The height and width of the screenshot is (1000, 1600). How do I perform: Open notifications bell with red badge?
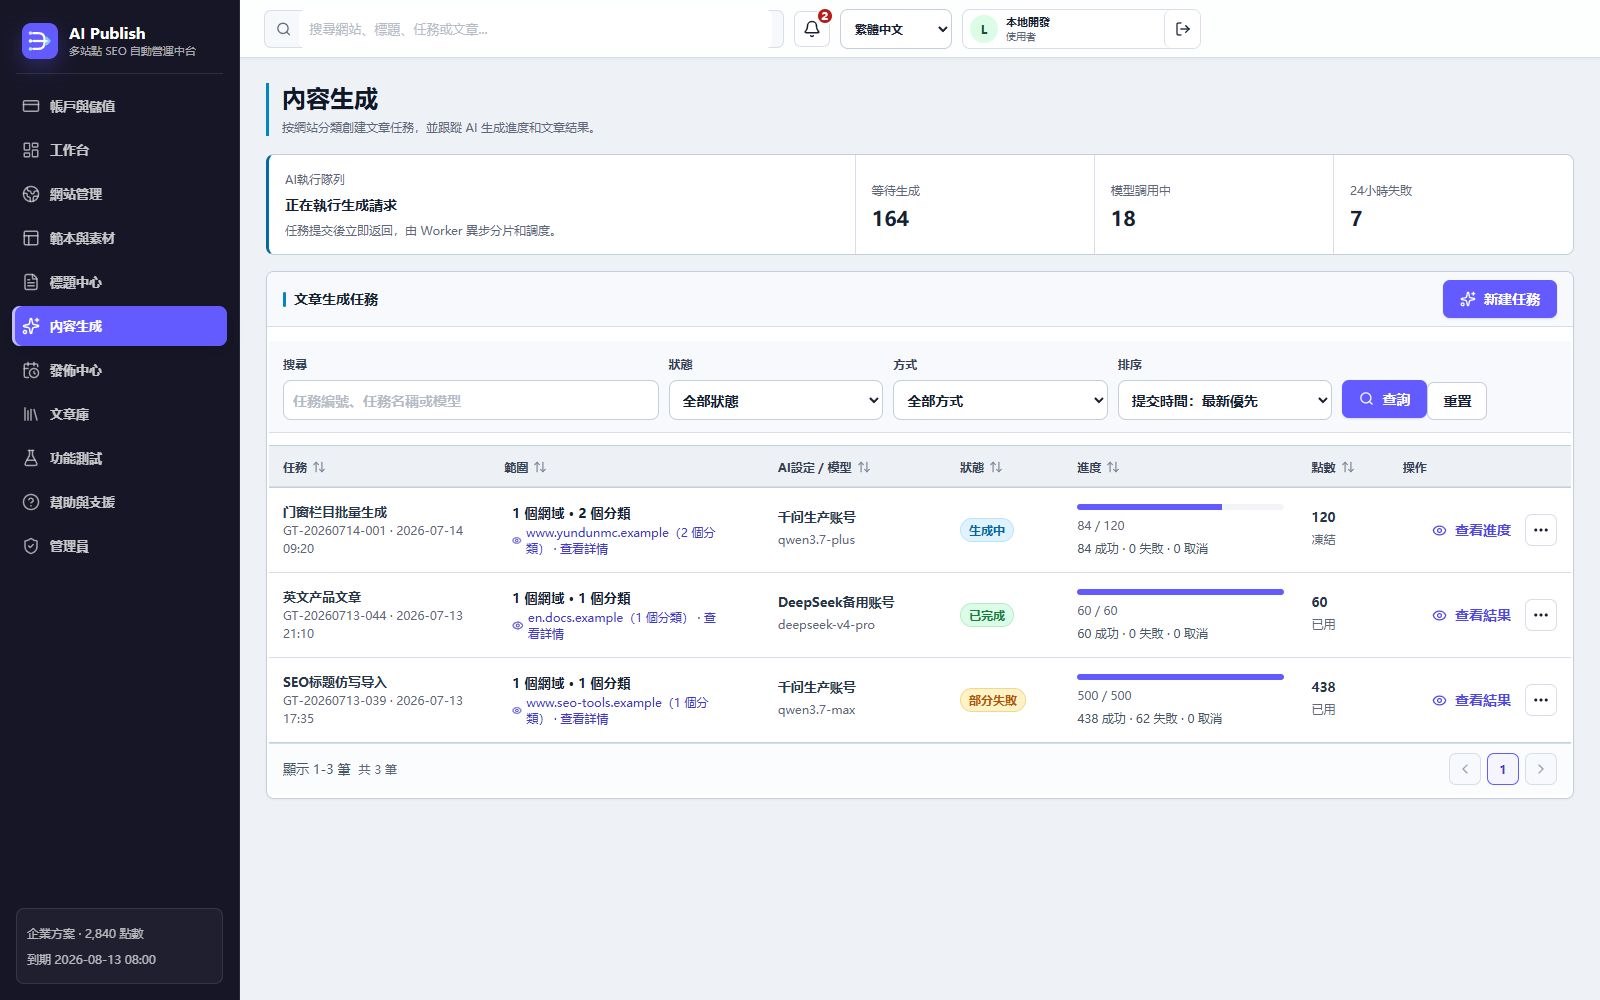pos(812,29)
